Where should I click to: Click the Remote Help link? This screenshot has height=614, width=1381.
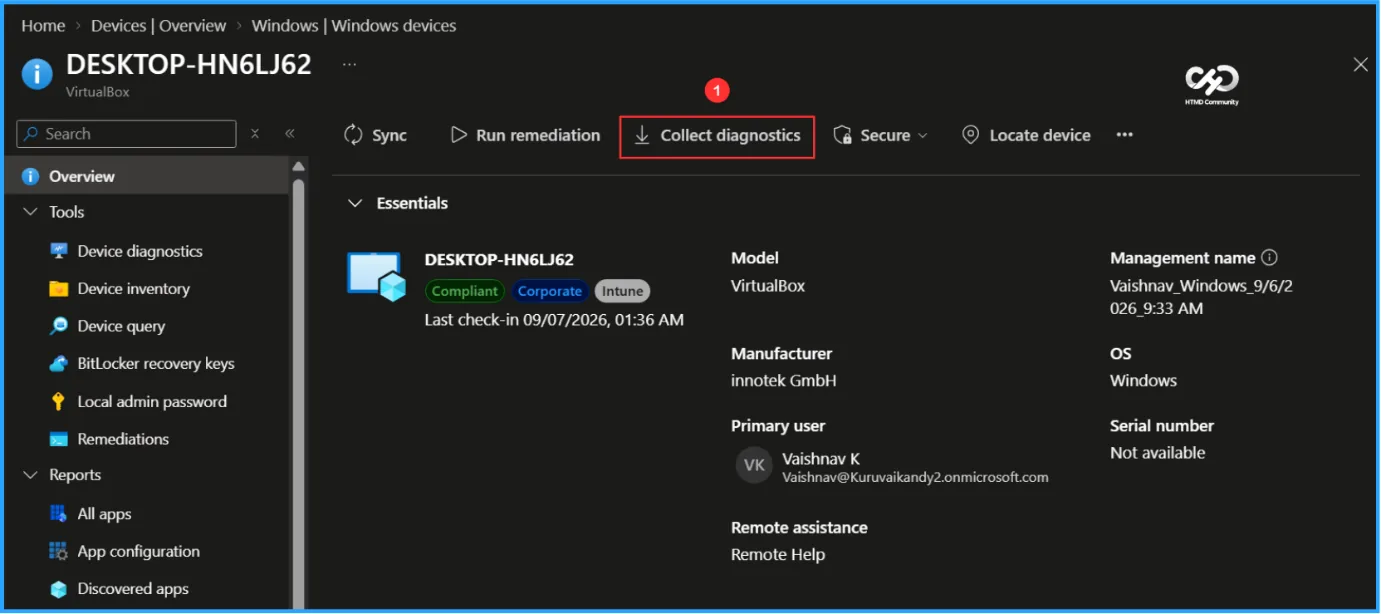pyautogui.click(x=778, y=555)
